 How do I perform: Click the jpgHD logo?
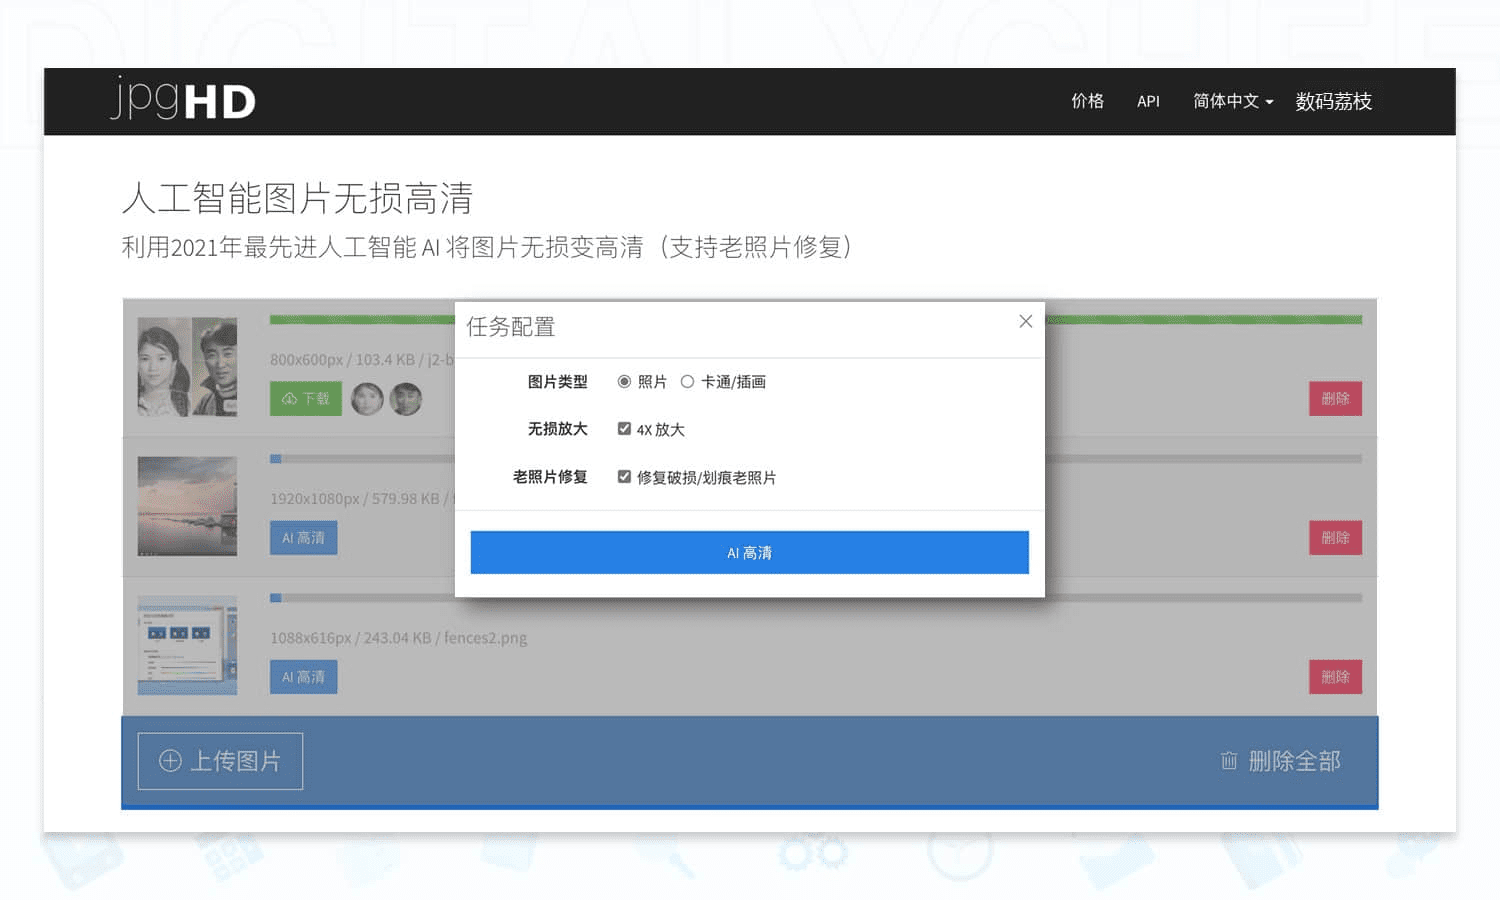click(183, 100)
